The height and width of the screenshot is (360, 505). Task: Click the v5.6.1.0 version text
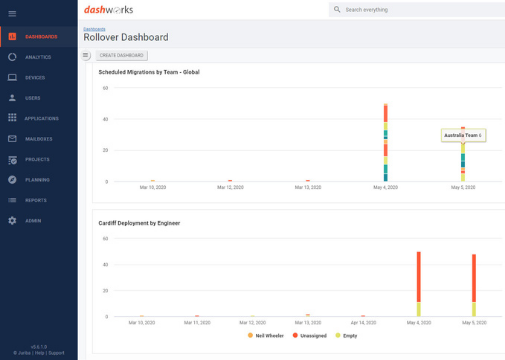[39, 347]
